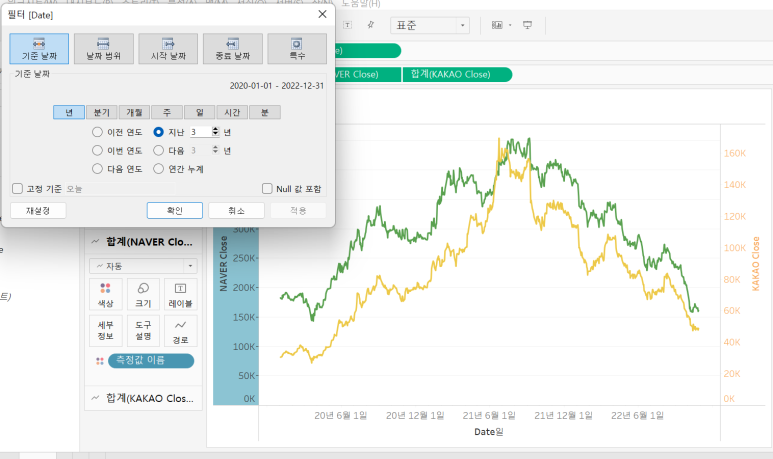Click the Date일 axis label

(489, 432)
